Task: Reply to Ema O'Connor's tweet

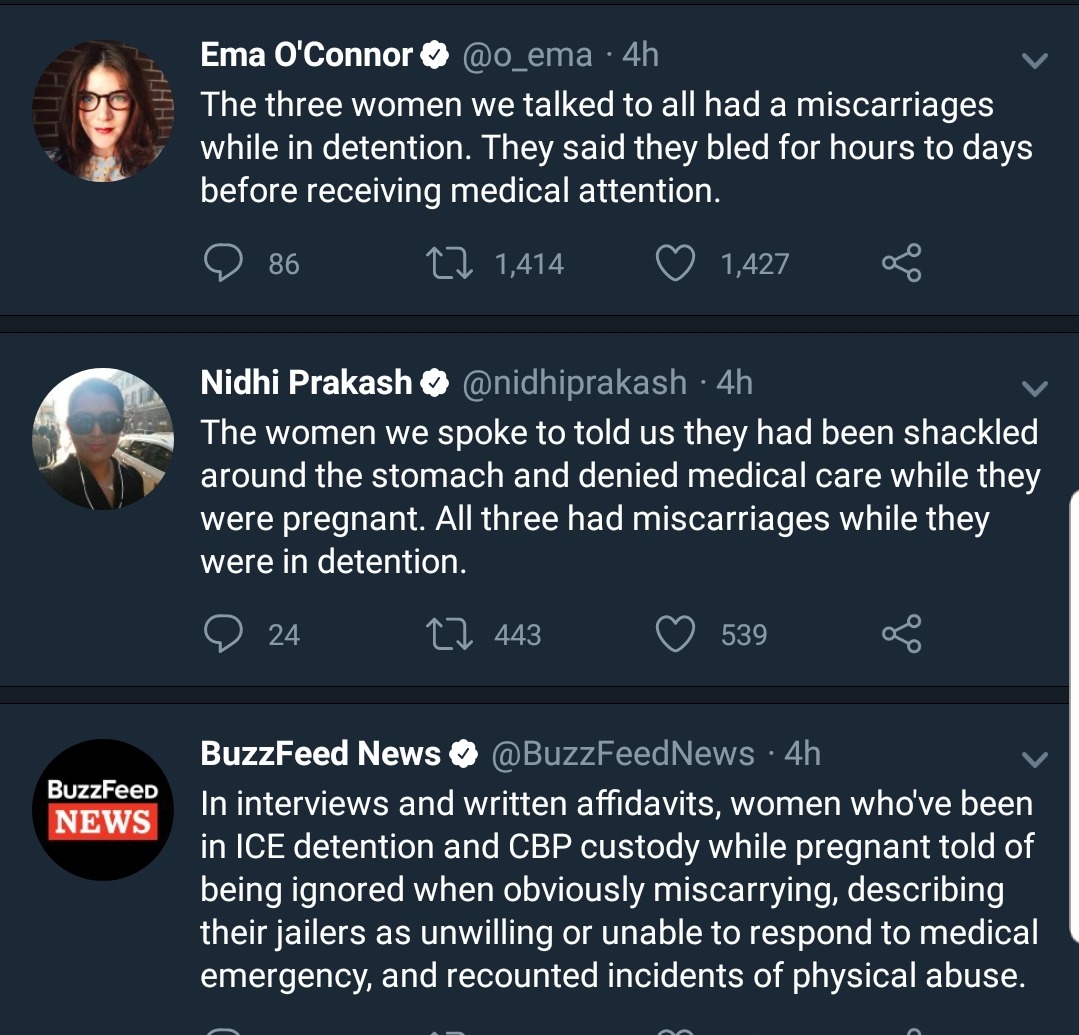Action: pos(224,263)
